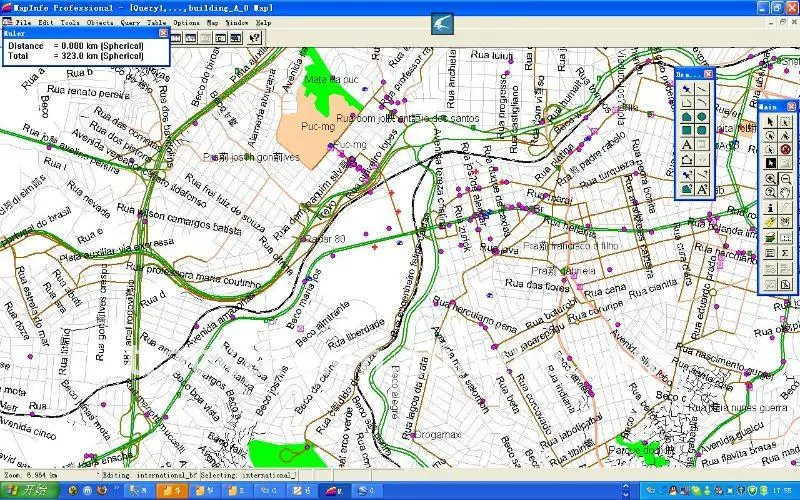800x500 pixels.
Task: Choose the Boundary Select tool
Action: (770, 149)
